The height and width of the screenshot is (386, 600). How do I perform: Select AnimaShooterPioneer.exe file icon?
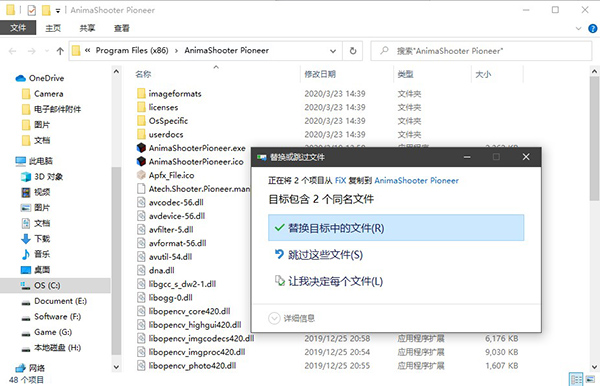[141, 148]
